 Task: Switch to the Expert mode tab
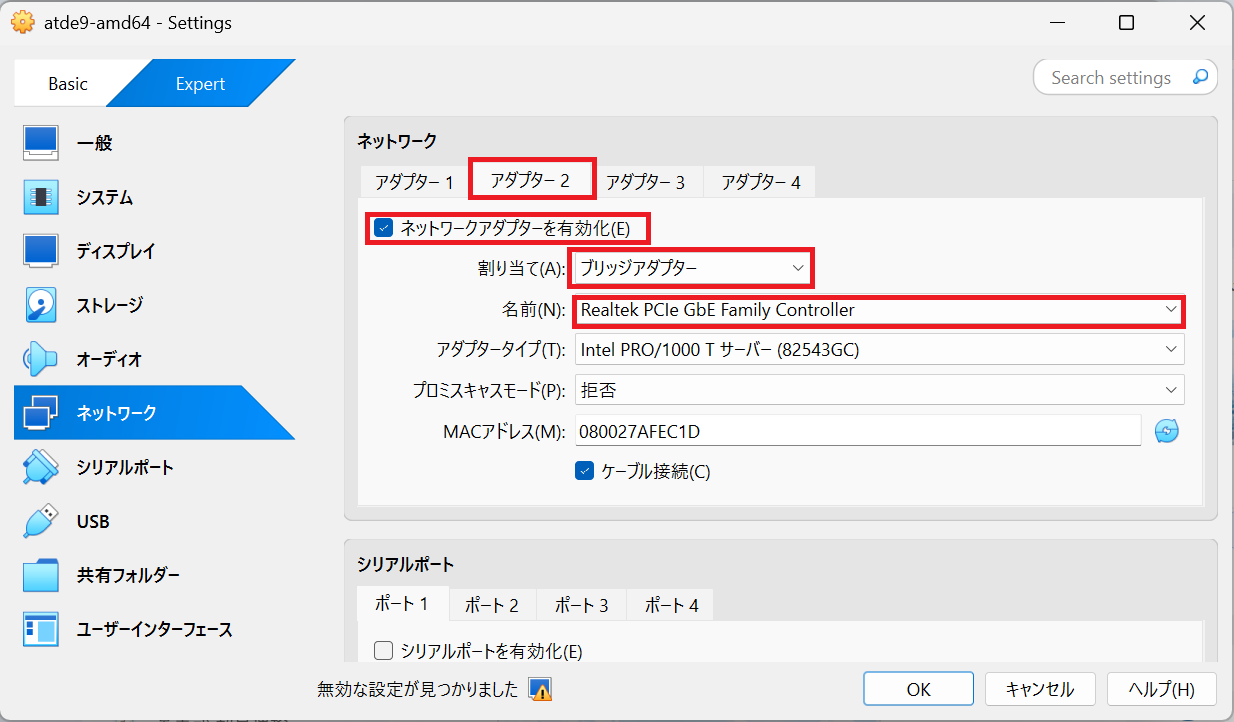click(200, 84)
